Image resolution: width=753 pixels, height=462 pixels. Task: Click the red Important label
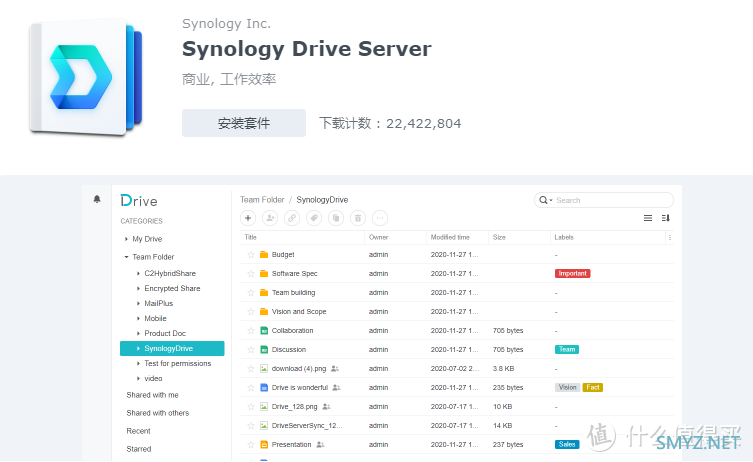point(572,273)
